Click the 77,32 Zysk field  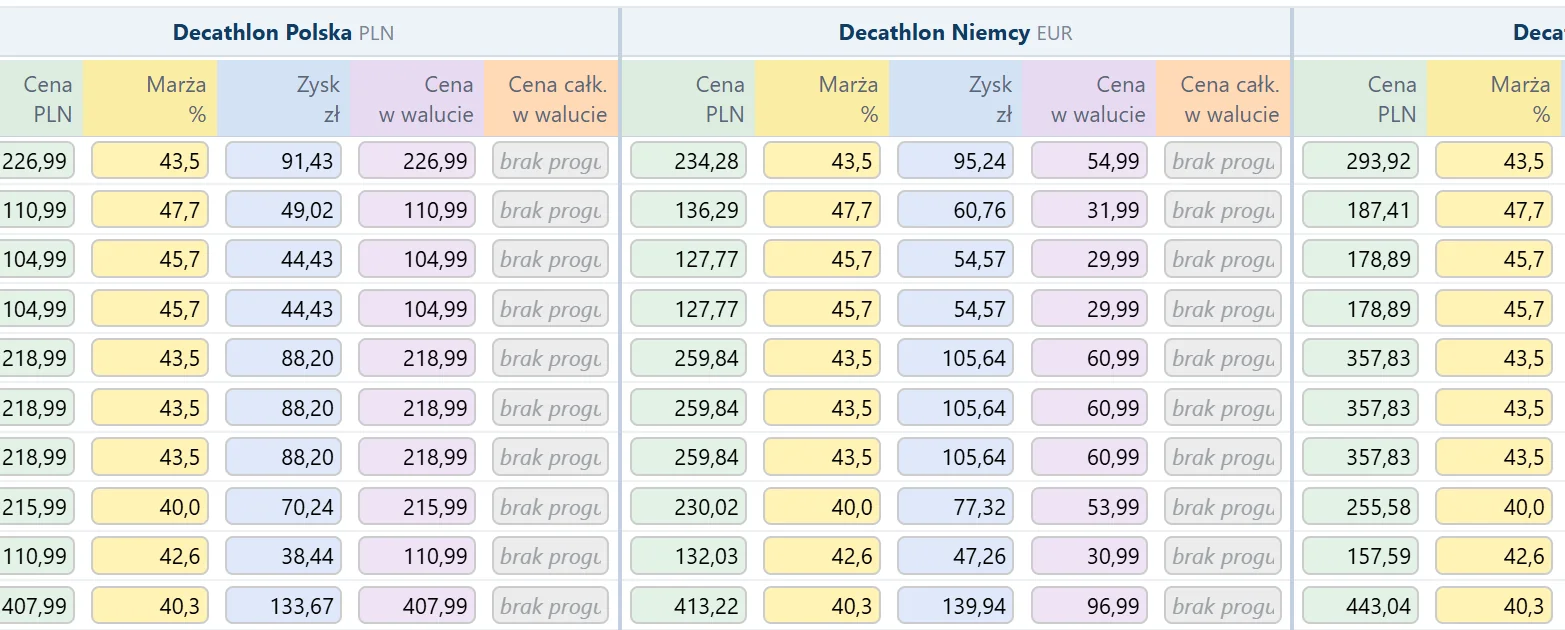pos(956,507)
